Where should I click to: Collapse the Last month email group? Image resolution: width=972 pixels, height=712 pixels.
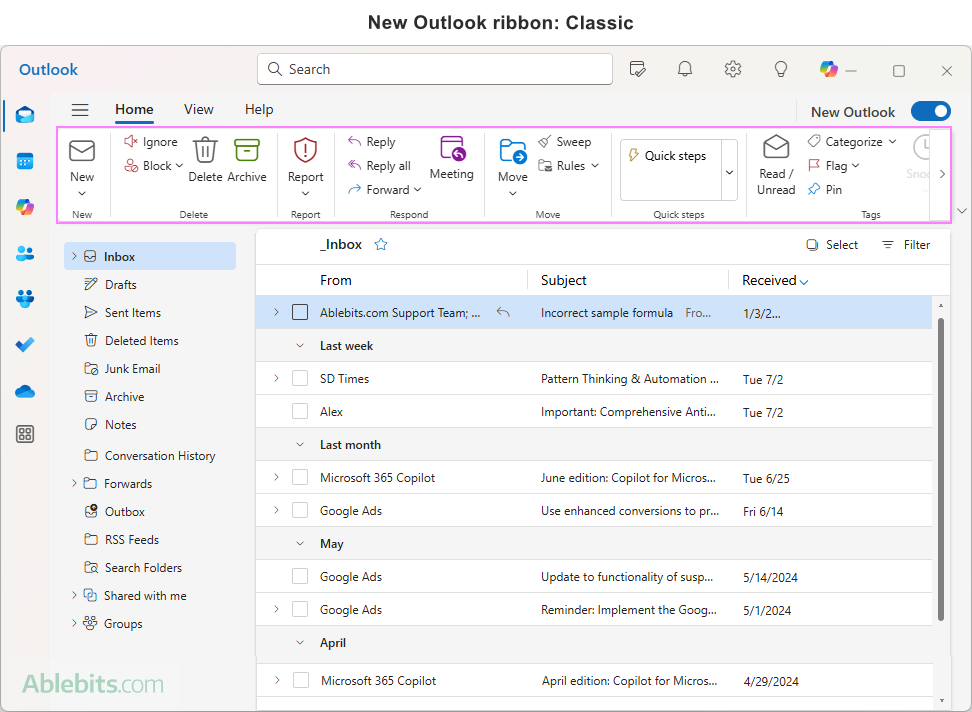tap(298, 444)
